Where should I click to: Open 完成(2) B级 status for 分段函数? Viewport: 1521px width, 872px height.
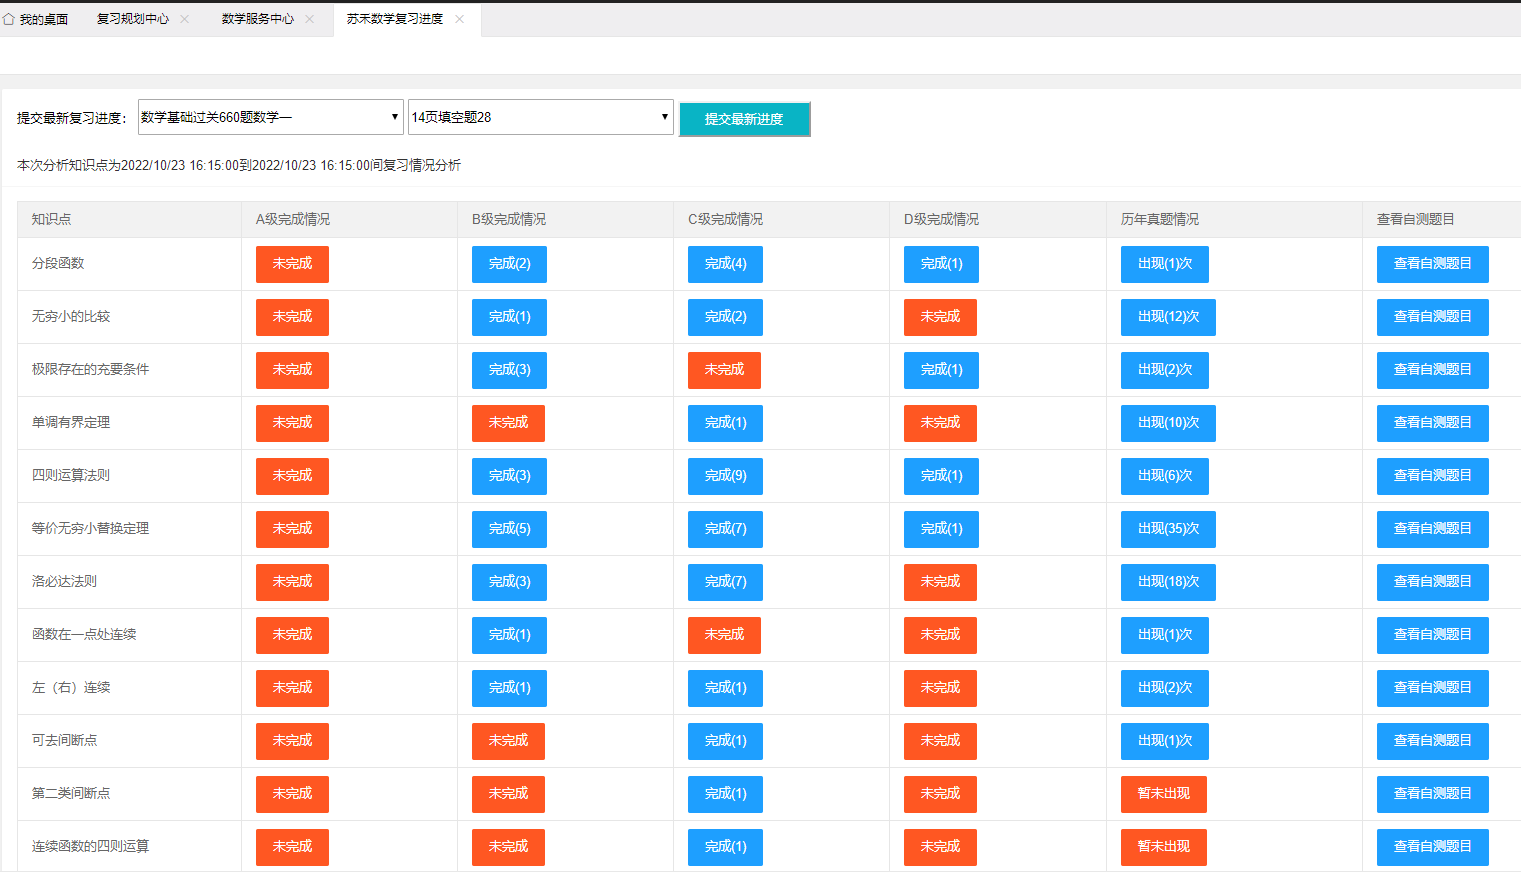pos(509,264)
